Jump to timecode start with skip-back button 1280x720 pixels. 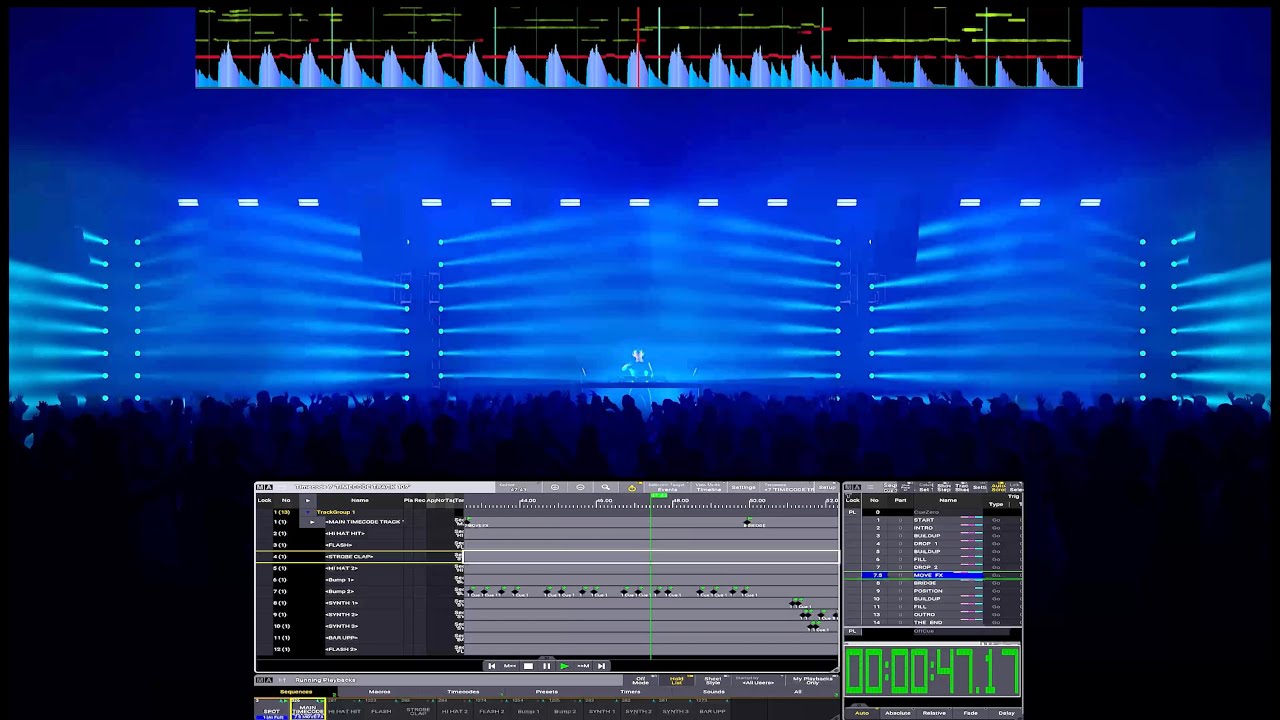point(491,666)
